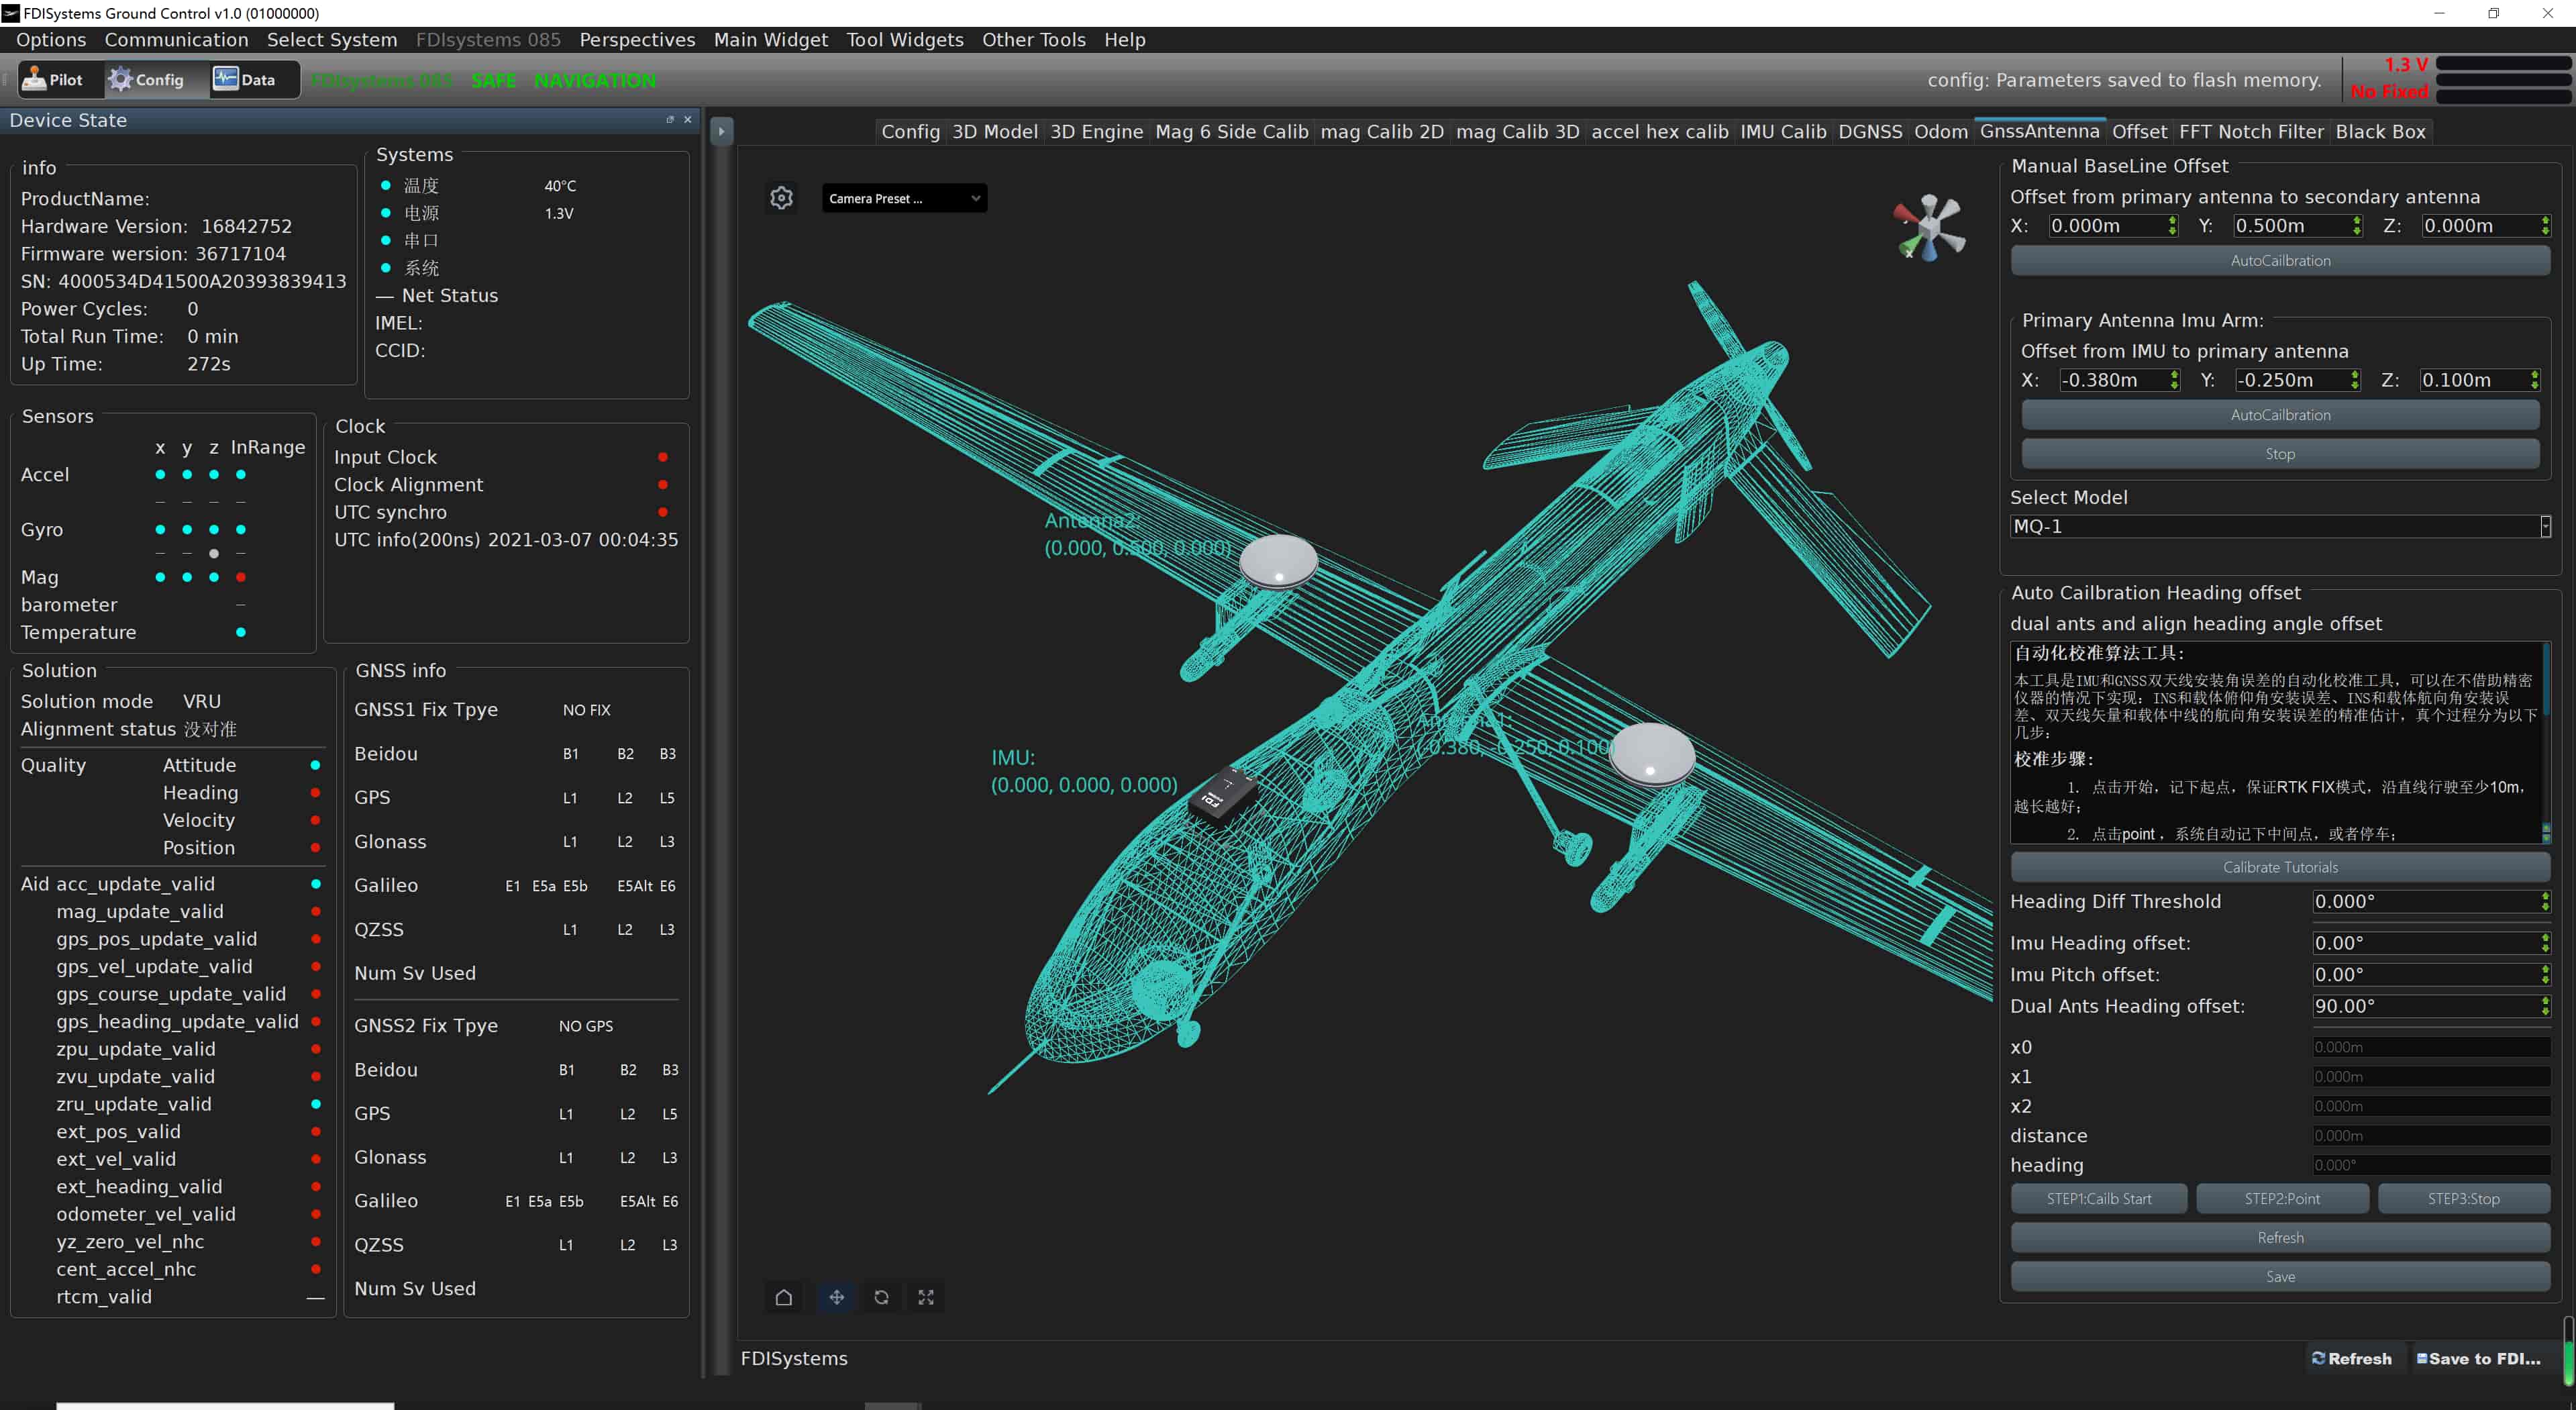The width and height of the screenshot is (2576, 1410).
Task: Click the rotate view icon below model
Action: 881,1297
